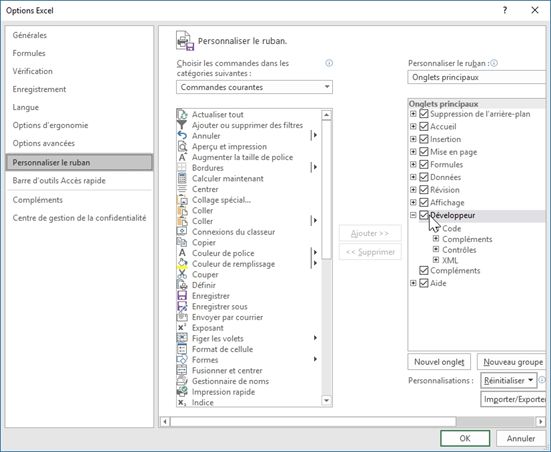This screenshot has height=452, width=551.
Task: Click the Ajouter >> button
Action: (370, 233)
